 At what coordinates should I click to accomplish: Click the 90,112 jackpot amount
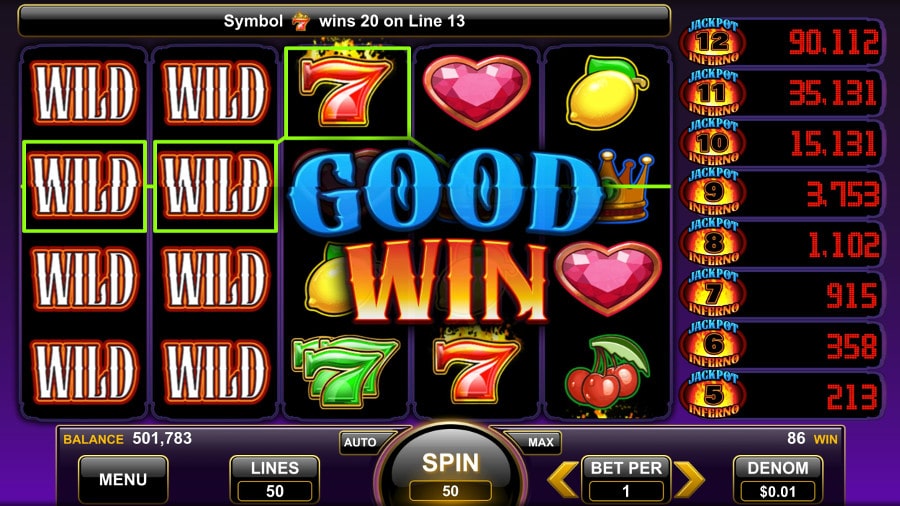(833, 42)
